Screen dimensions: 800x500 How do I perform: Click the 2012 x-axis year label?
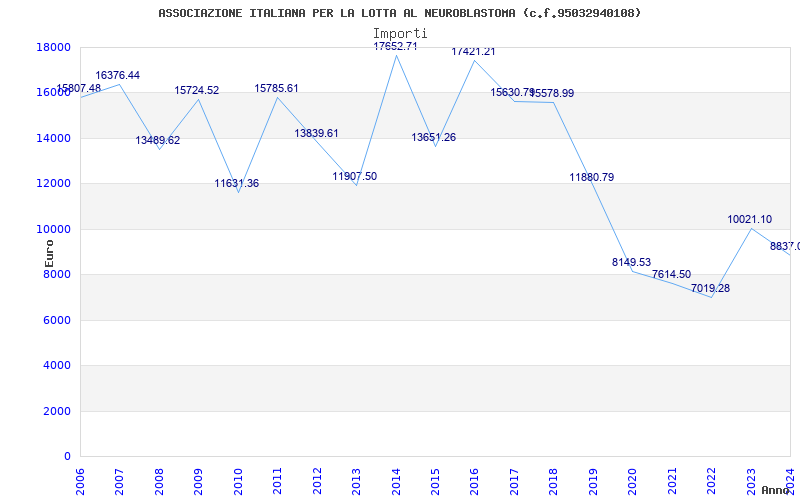click(317, 481)
